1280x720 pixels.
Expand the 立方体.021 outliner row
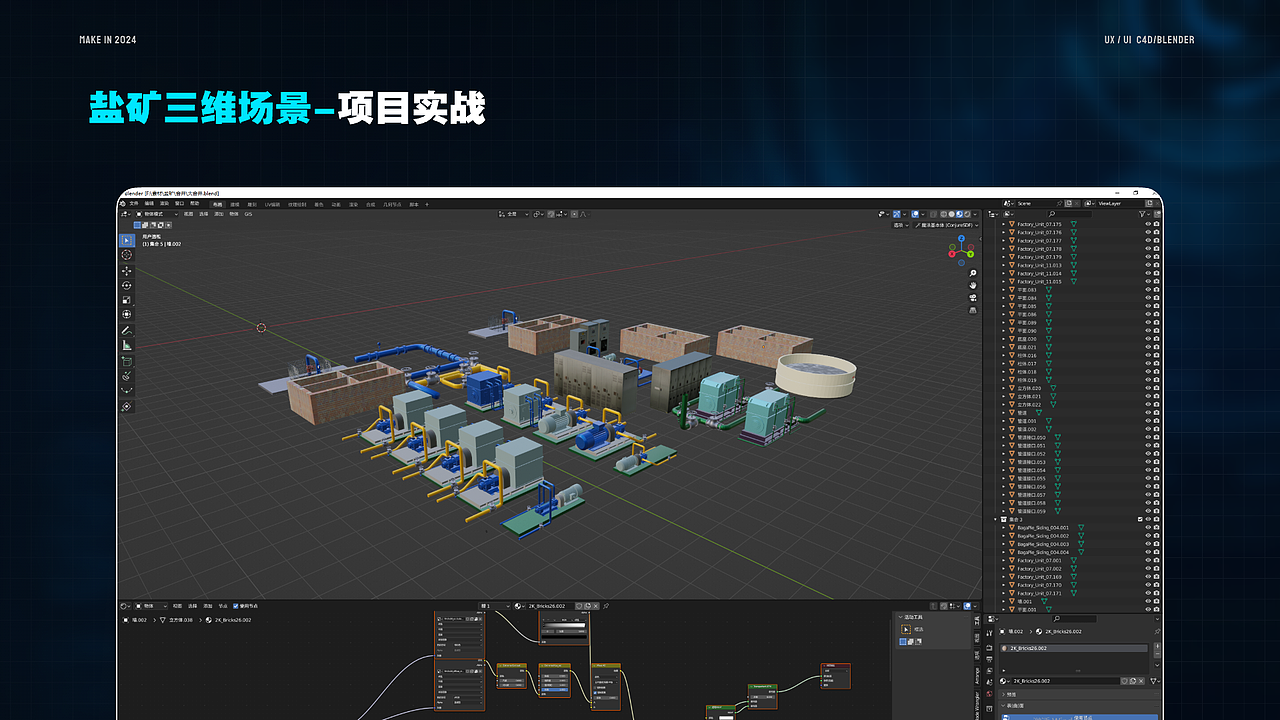[x=1003, y=396]
